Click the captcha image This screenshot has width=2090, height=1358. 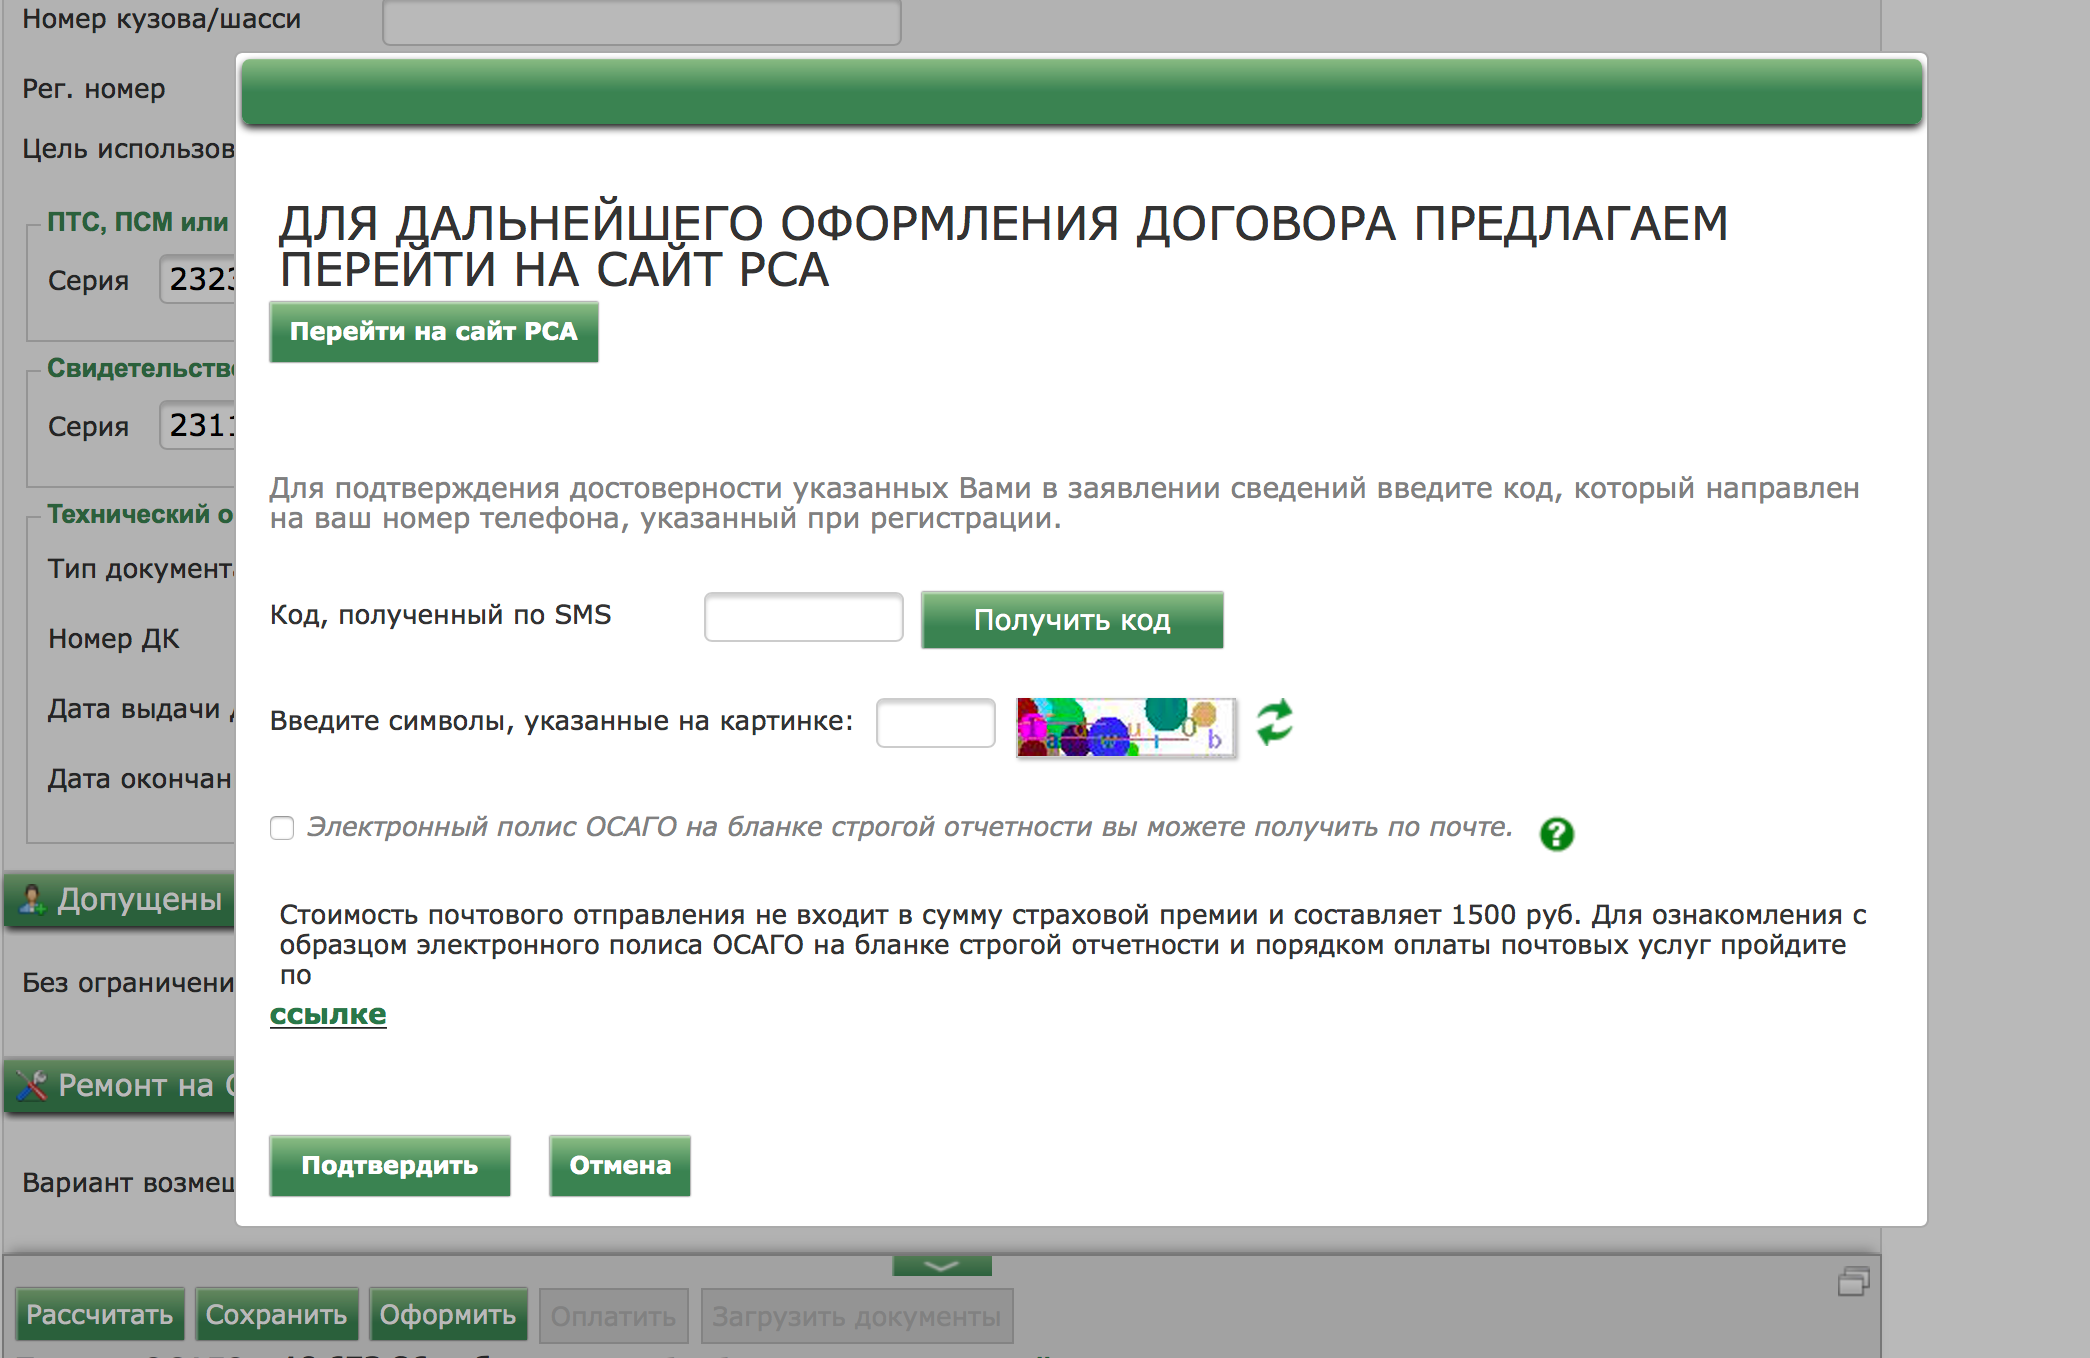[1125, 727]
